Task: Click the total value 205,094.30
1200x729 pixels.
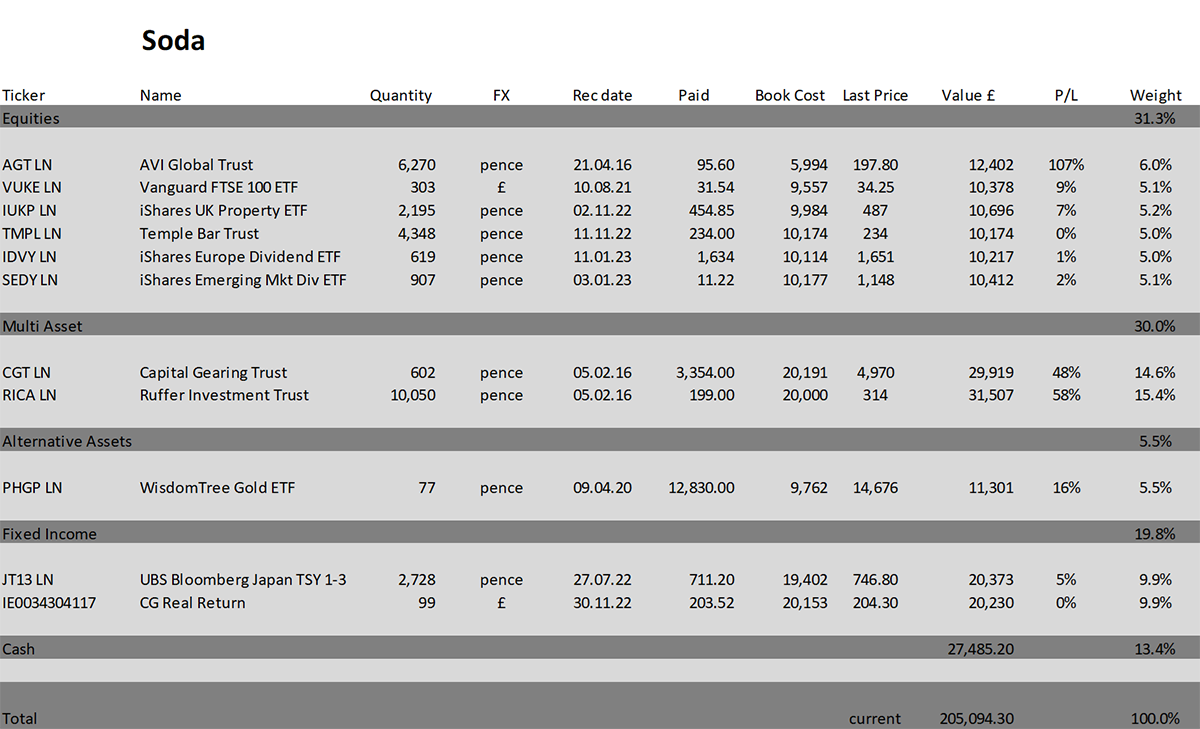Action: [x=977, y=718]
